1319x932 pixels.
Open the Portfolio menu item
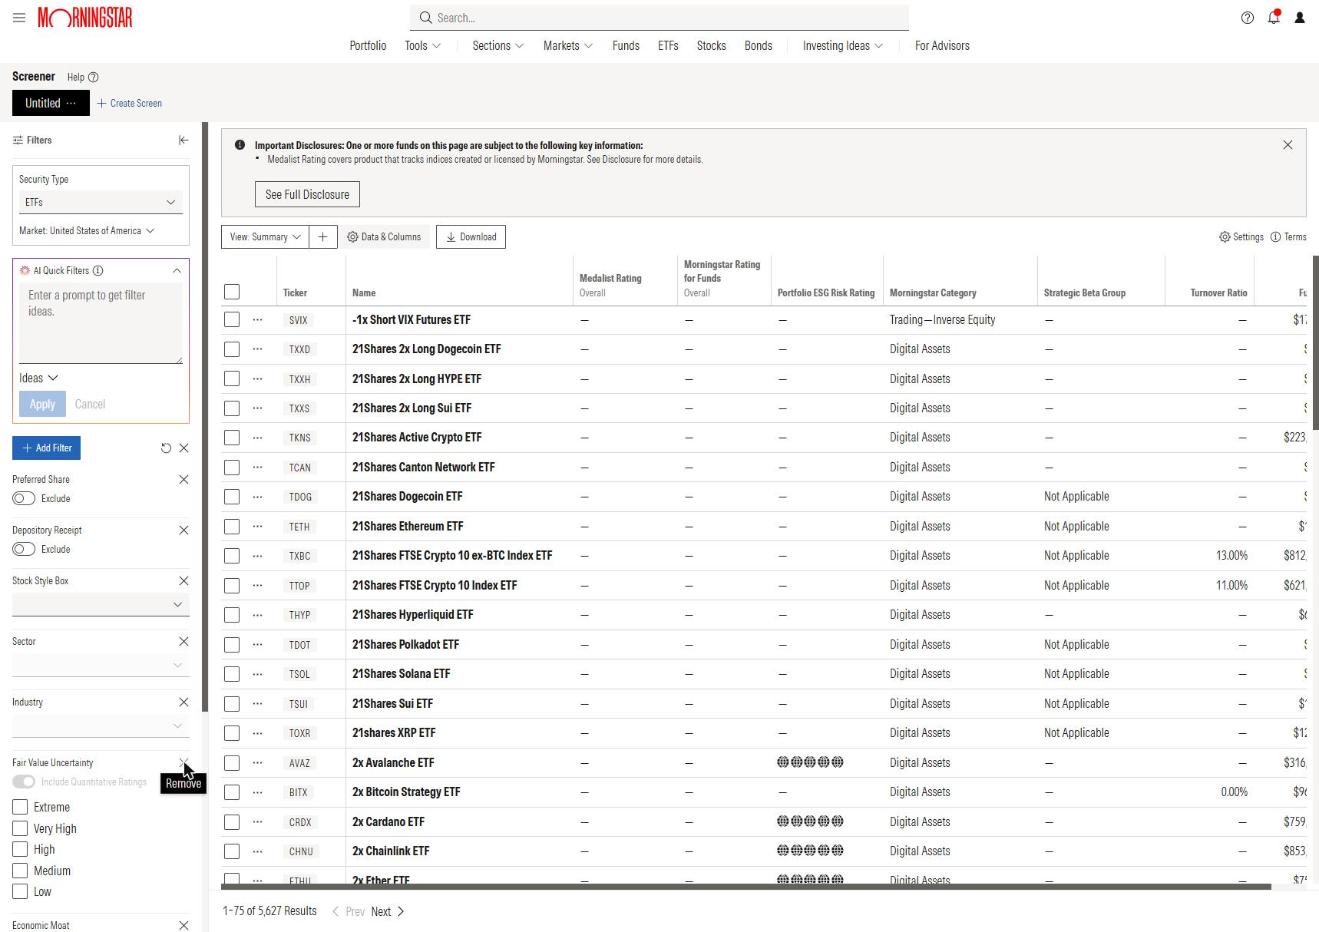coord(368,46)
